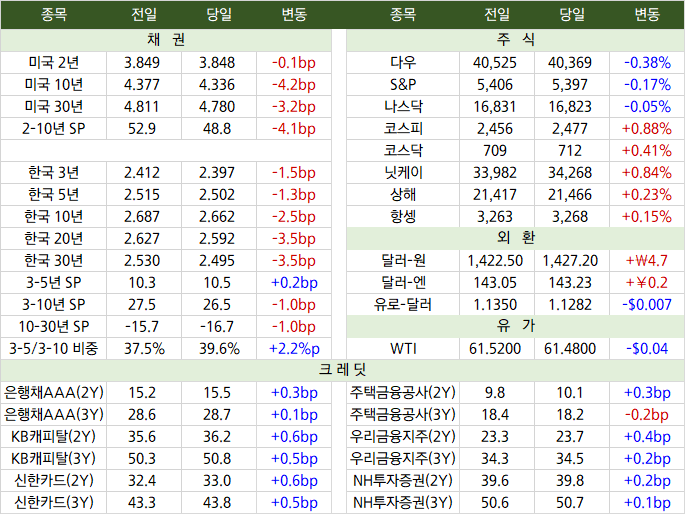Select the 달러-엔 row label

(x=403, y=283)
